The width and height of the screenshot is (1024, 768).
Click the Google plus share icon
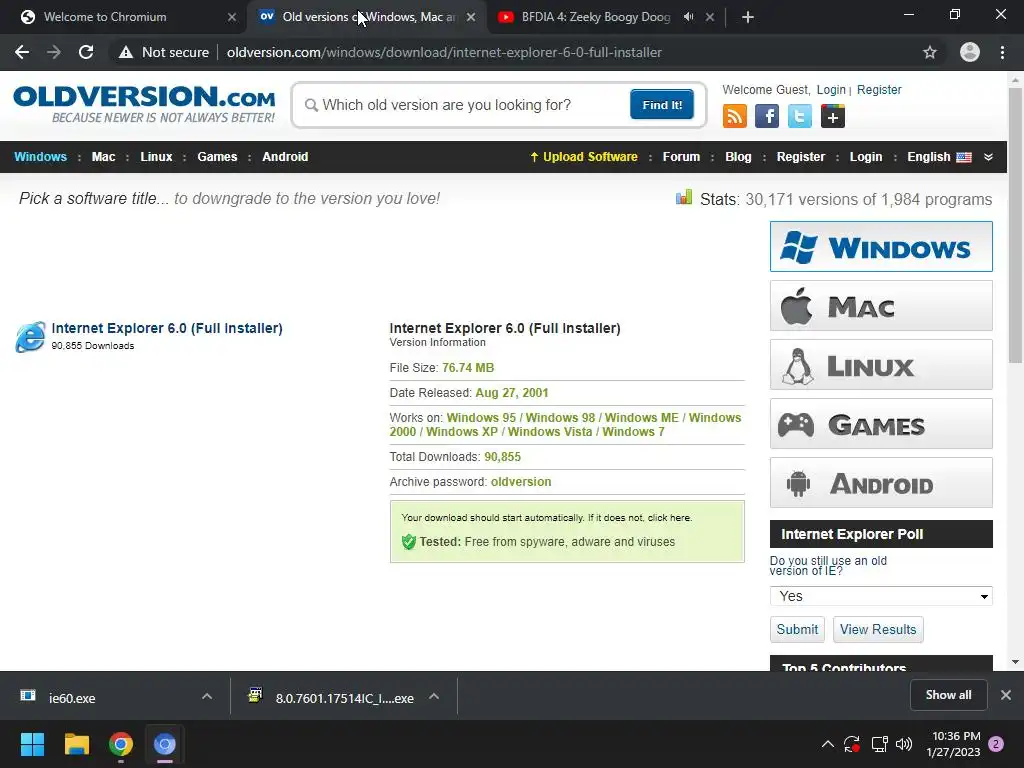coord(833,116)
